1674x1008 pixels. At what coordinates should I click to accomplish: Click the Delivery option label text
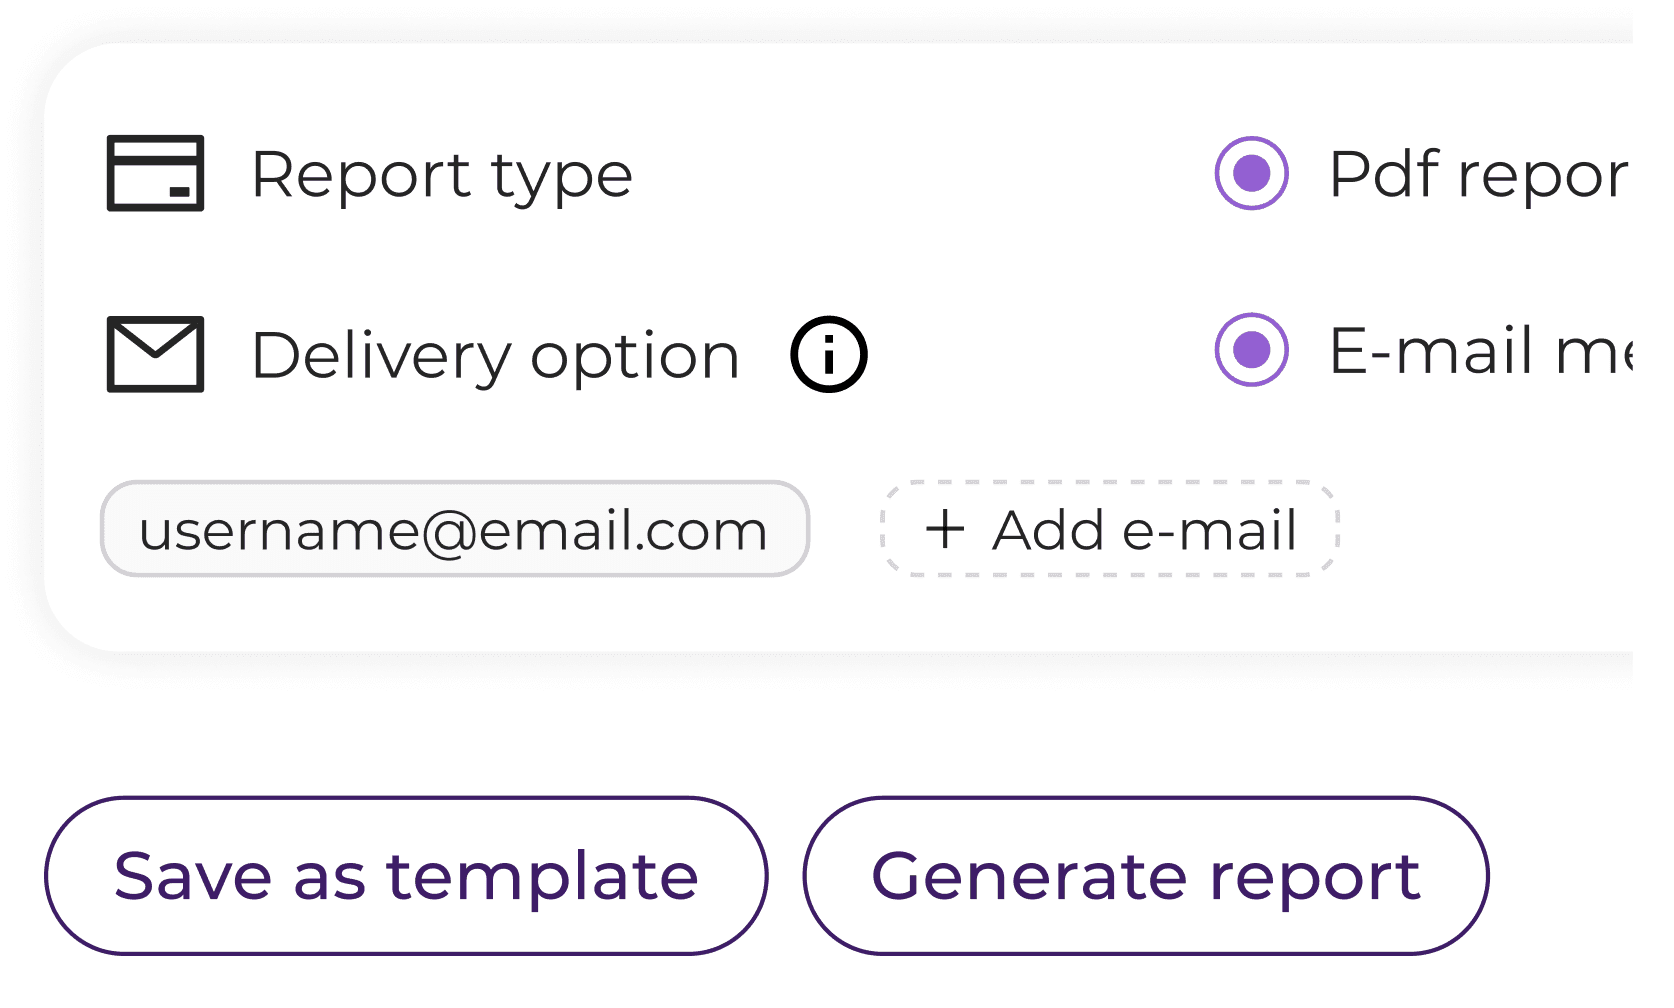[x=495, y=356]
